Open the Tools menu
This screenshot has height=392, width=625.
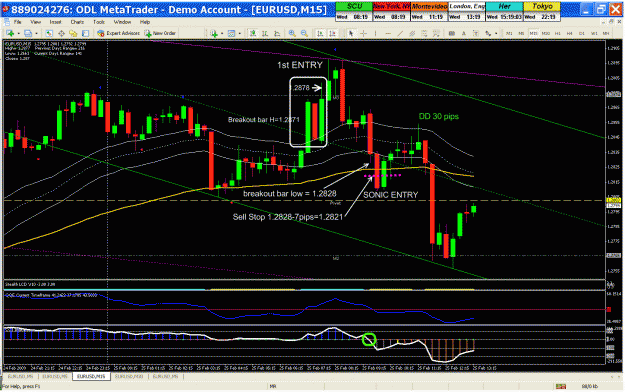click(98, 22)
